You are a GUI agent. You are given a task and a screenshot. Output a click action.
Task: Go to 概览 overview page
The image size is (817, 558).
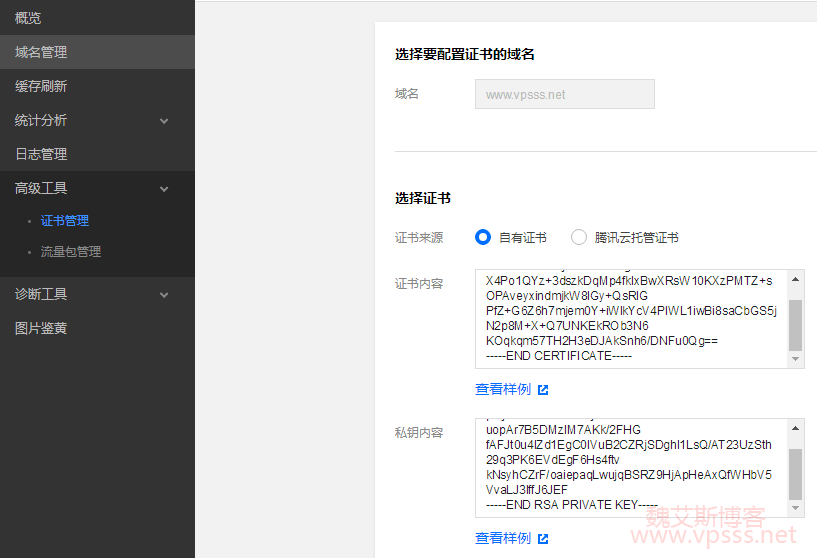pos(28,18)
